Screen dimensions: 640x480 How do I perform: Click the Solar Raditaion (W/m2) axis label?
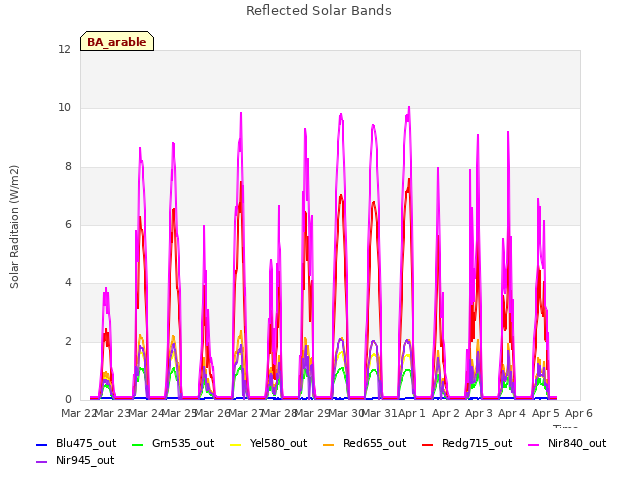click(14, 227)
